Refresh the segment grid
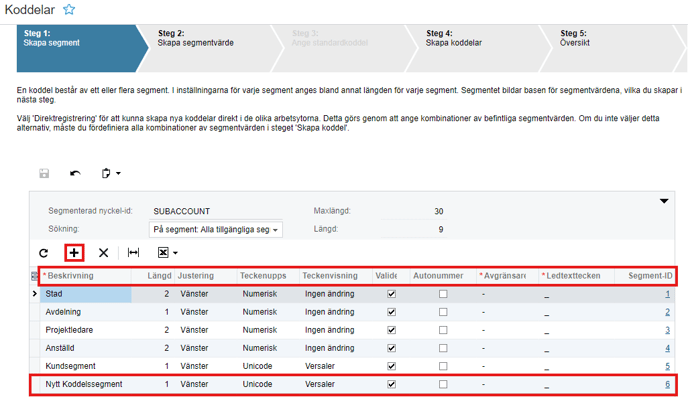The image size is (688, 397). click(43, 253)
